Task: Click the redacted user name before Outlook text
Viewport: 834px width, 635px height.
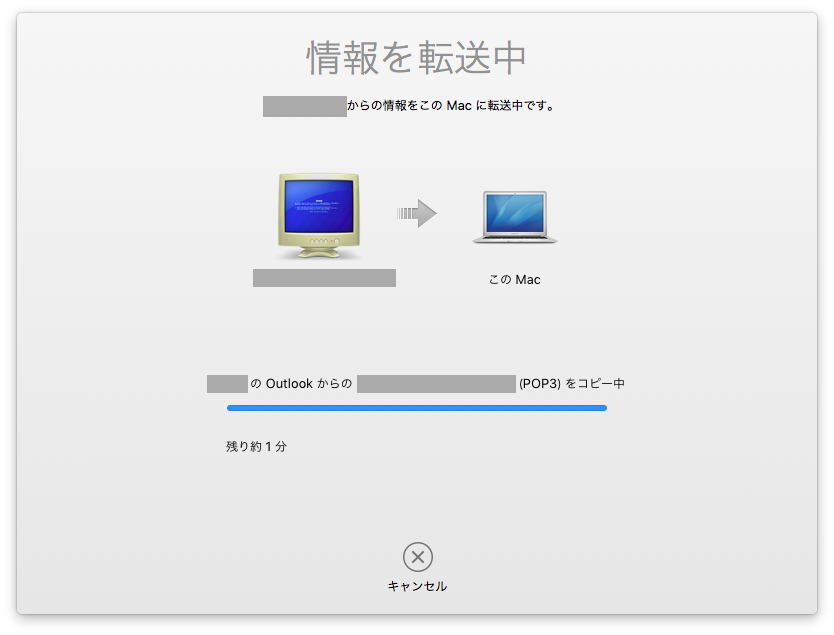Action: click(227, 384)
